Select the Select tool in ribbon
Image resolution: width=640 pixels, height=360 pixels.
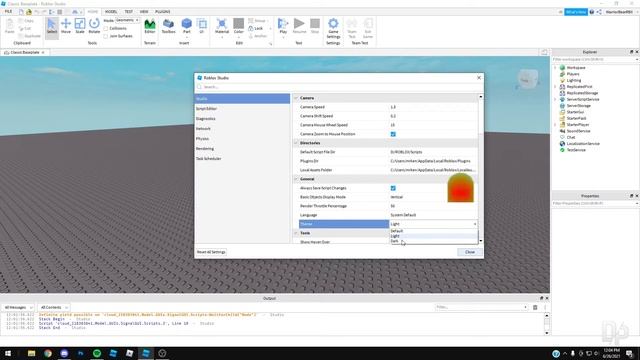tap(52, 27)
